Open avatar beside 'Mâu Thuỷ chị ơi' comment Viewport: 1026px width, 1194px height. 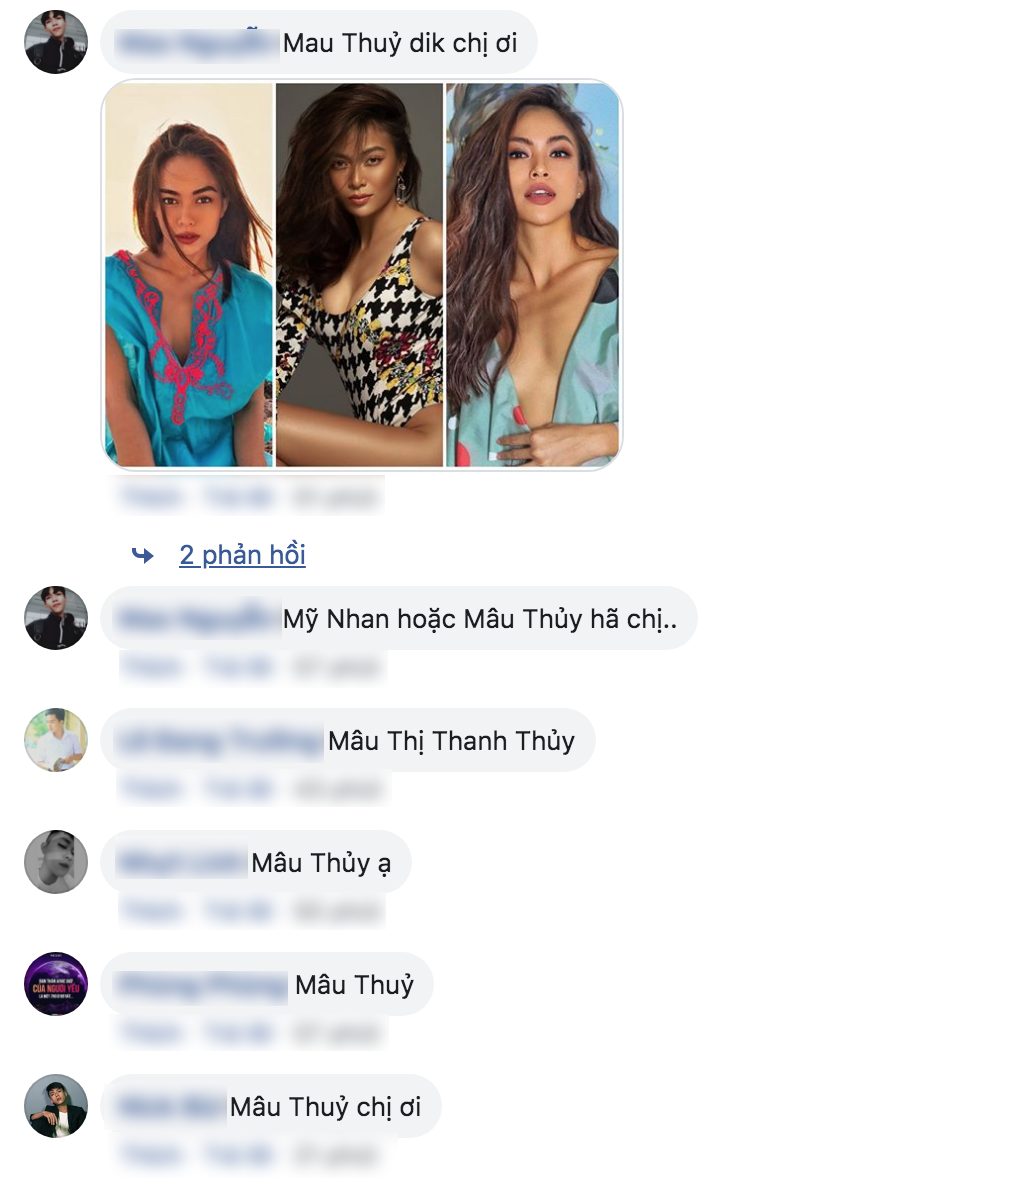[56, 1106]
